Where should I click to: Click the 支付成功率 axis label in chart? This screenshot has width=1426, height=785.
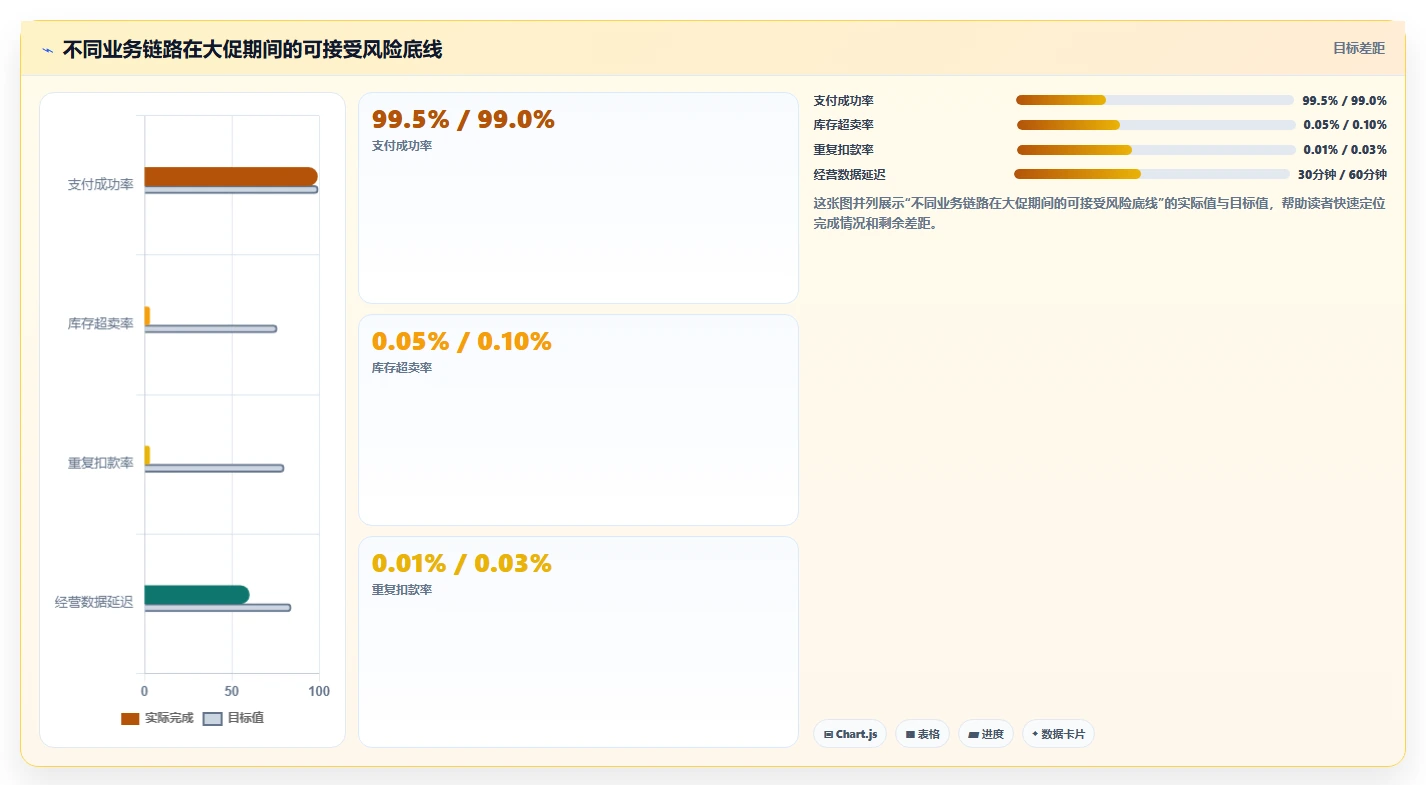coord(100,185)
